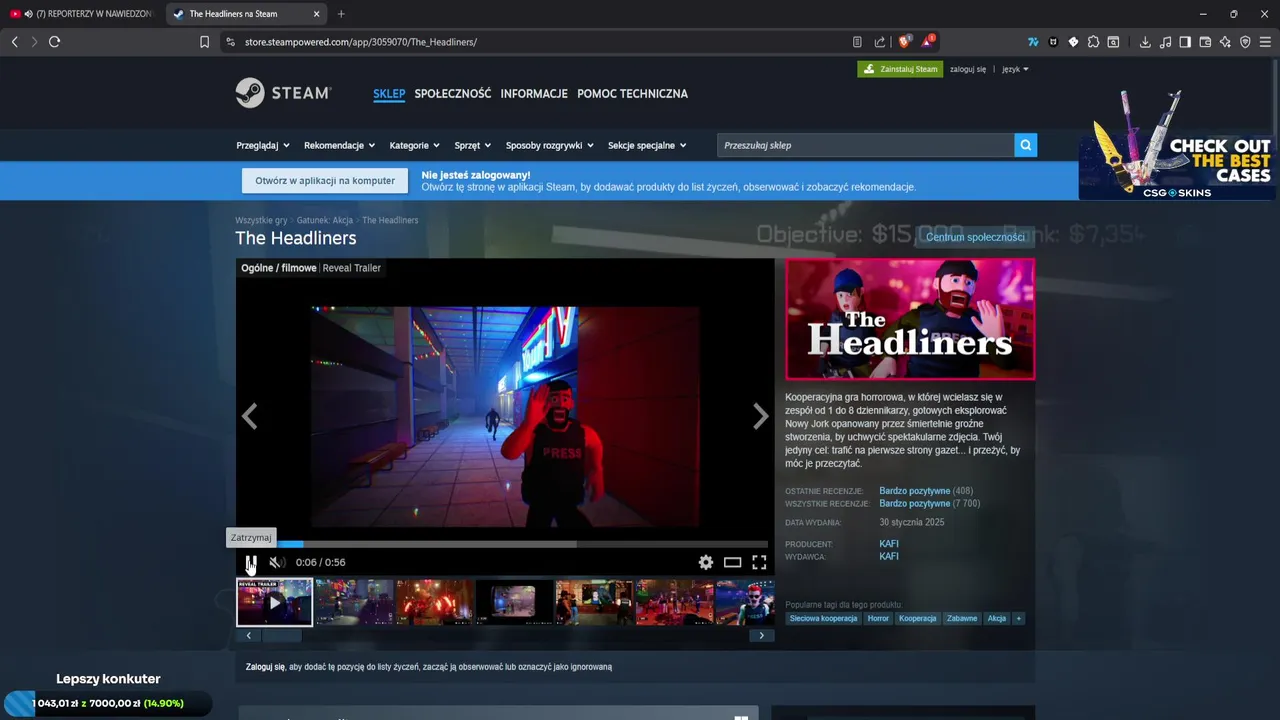
Task: Focus the Przeszukaj sklep search field
Action: [866, 145]
